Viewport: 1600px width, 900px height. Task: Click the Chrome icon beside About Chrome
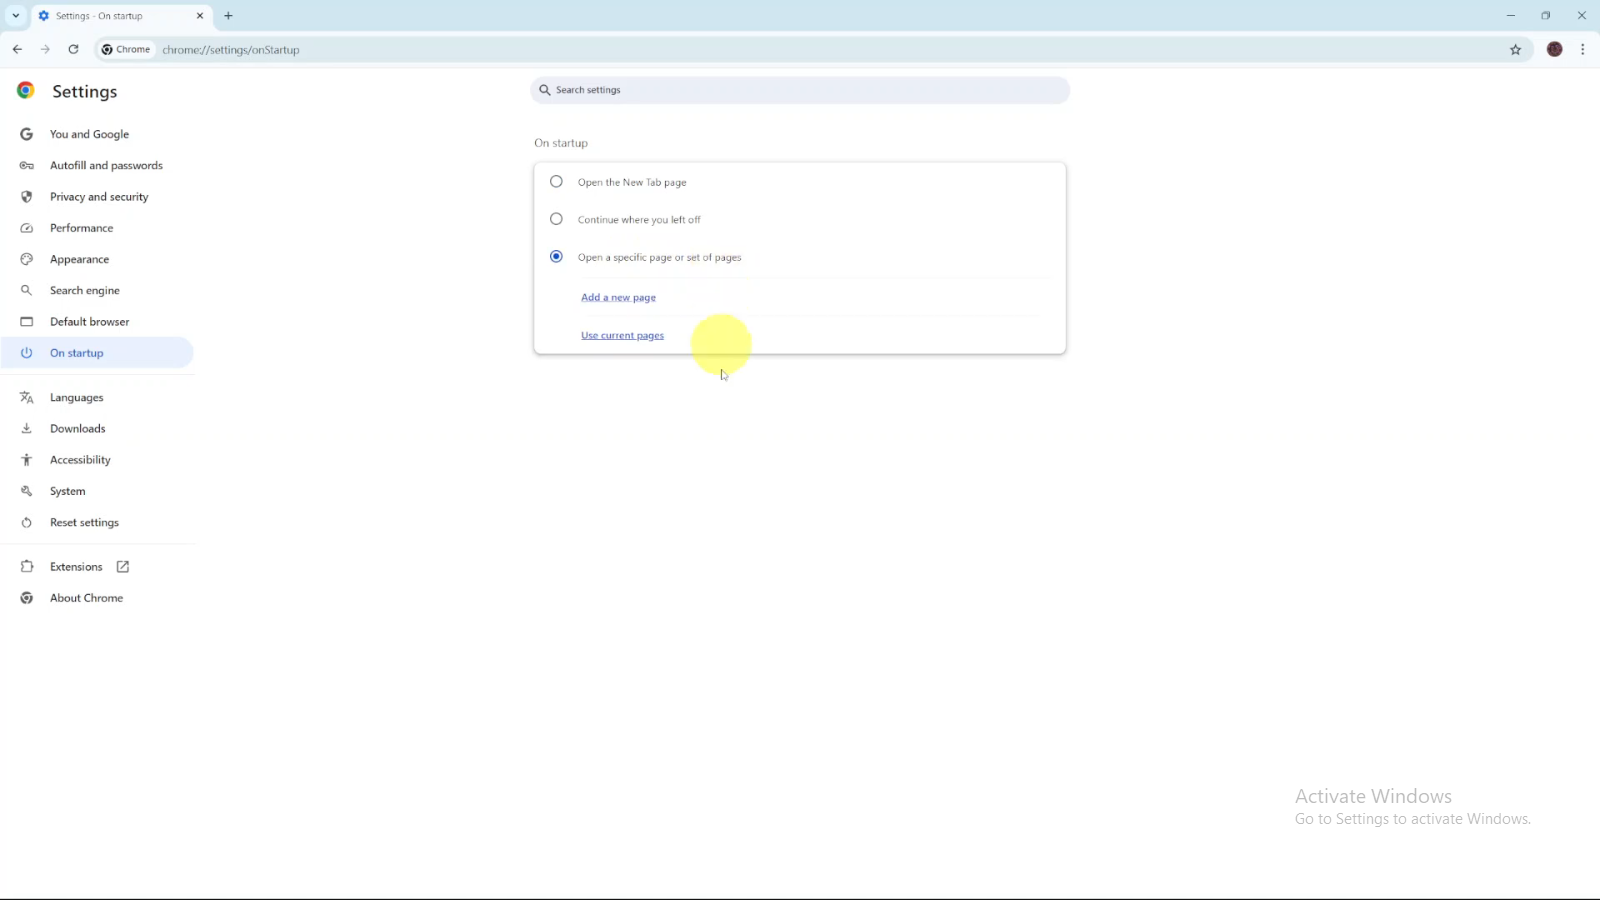(x=27, y=598)
